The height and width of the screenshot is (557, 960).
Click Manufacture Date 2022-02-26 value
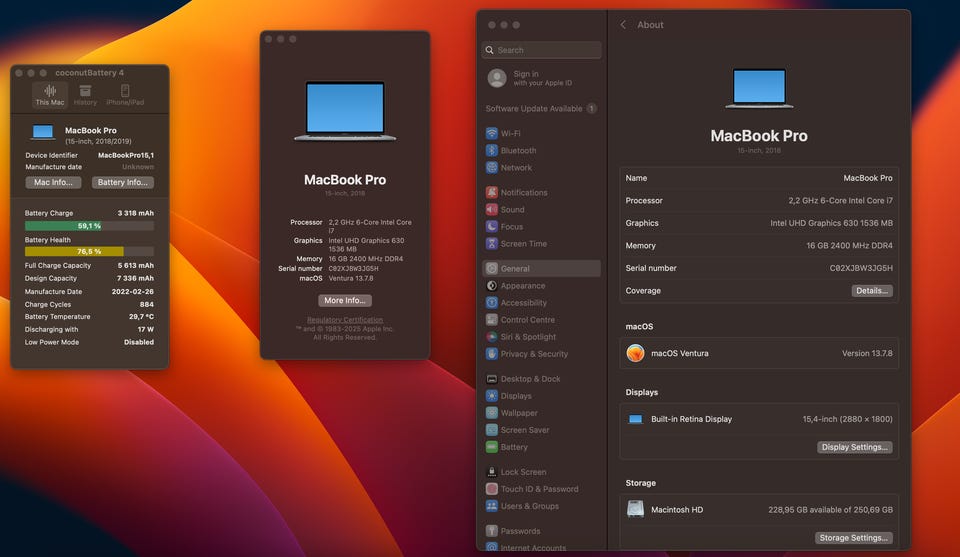click(x=132, y=292)
